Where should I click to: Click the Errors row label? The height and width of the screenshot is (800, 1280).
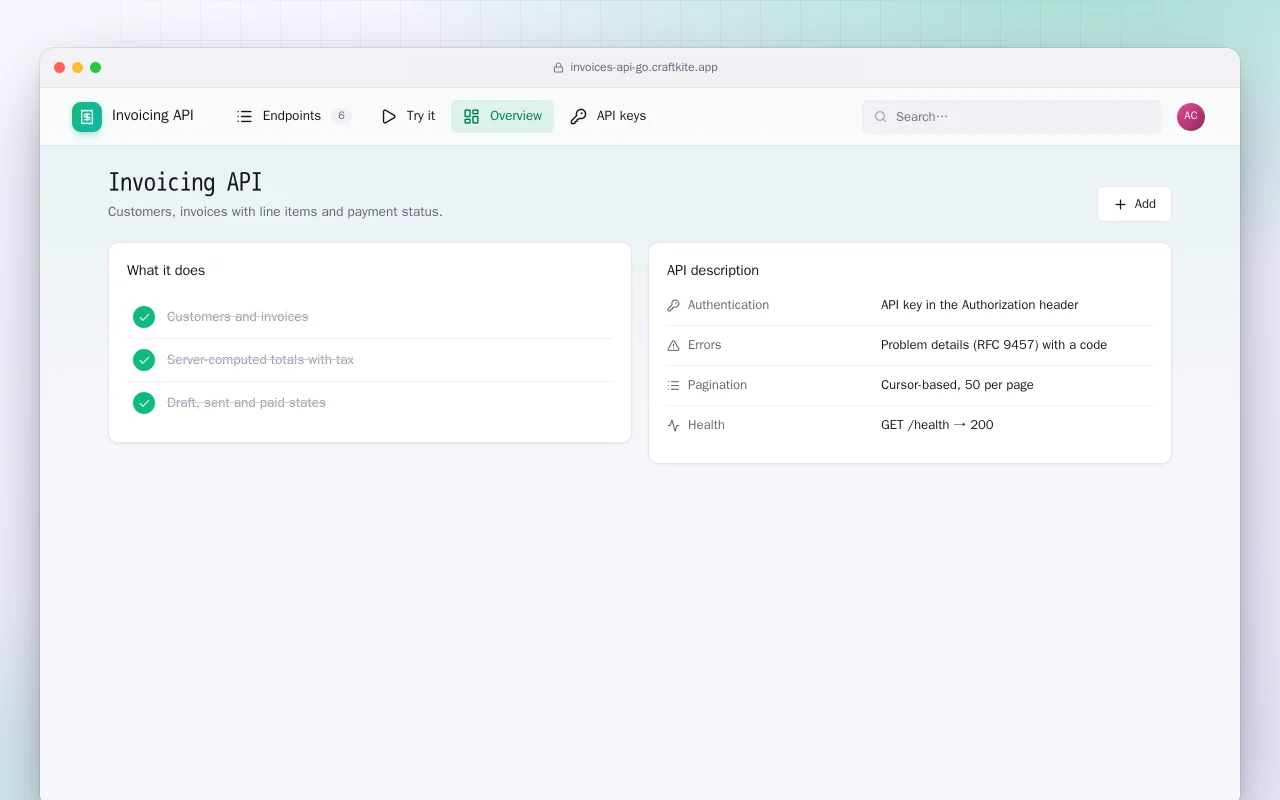point(704,345)
